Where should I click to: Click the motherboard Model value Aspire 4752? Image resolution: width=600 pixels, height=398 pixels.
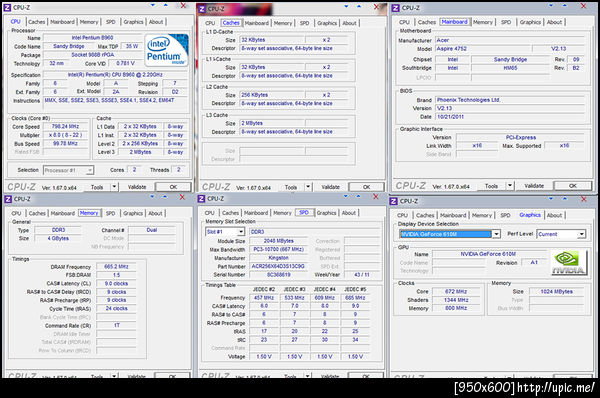click(483, 49)
